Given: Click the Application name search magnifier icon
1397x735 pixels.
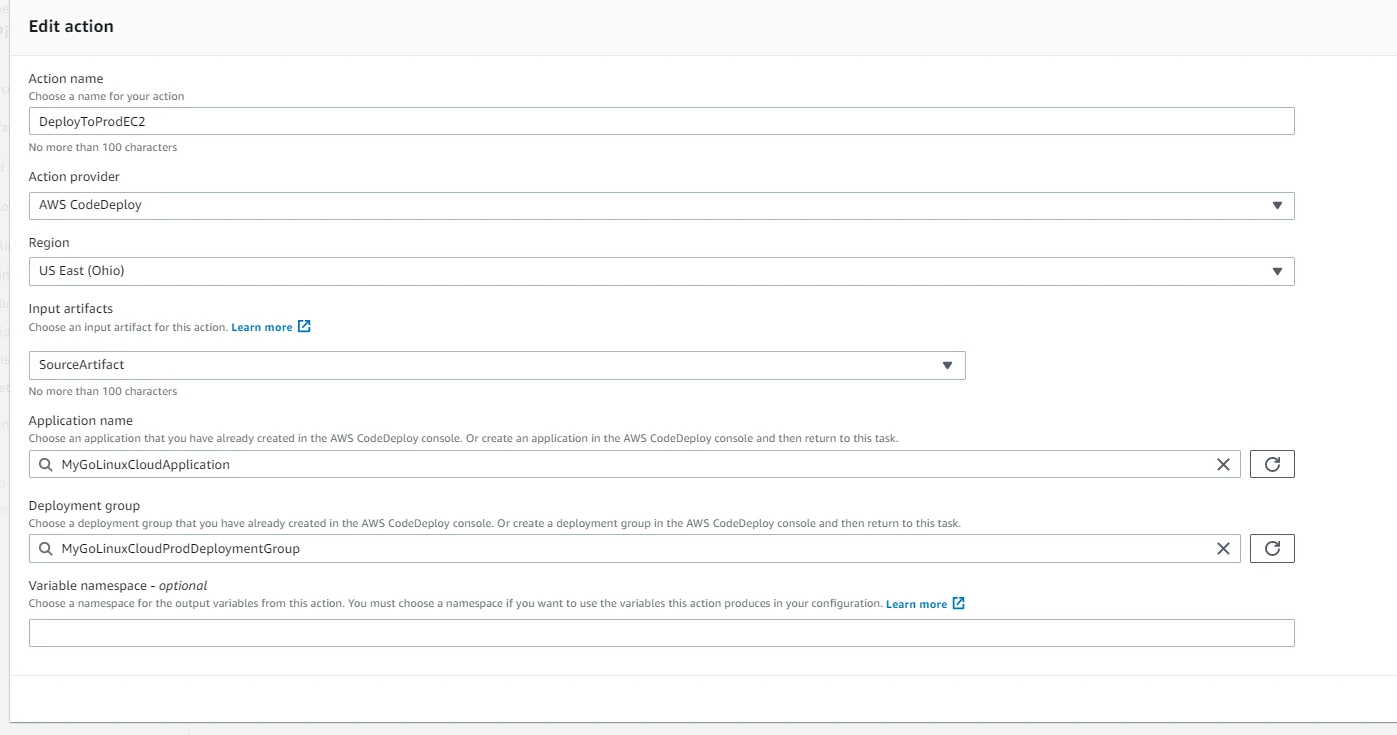Looking at the screenshot, I should (x=46, y=465).
